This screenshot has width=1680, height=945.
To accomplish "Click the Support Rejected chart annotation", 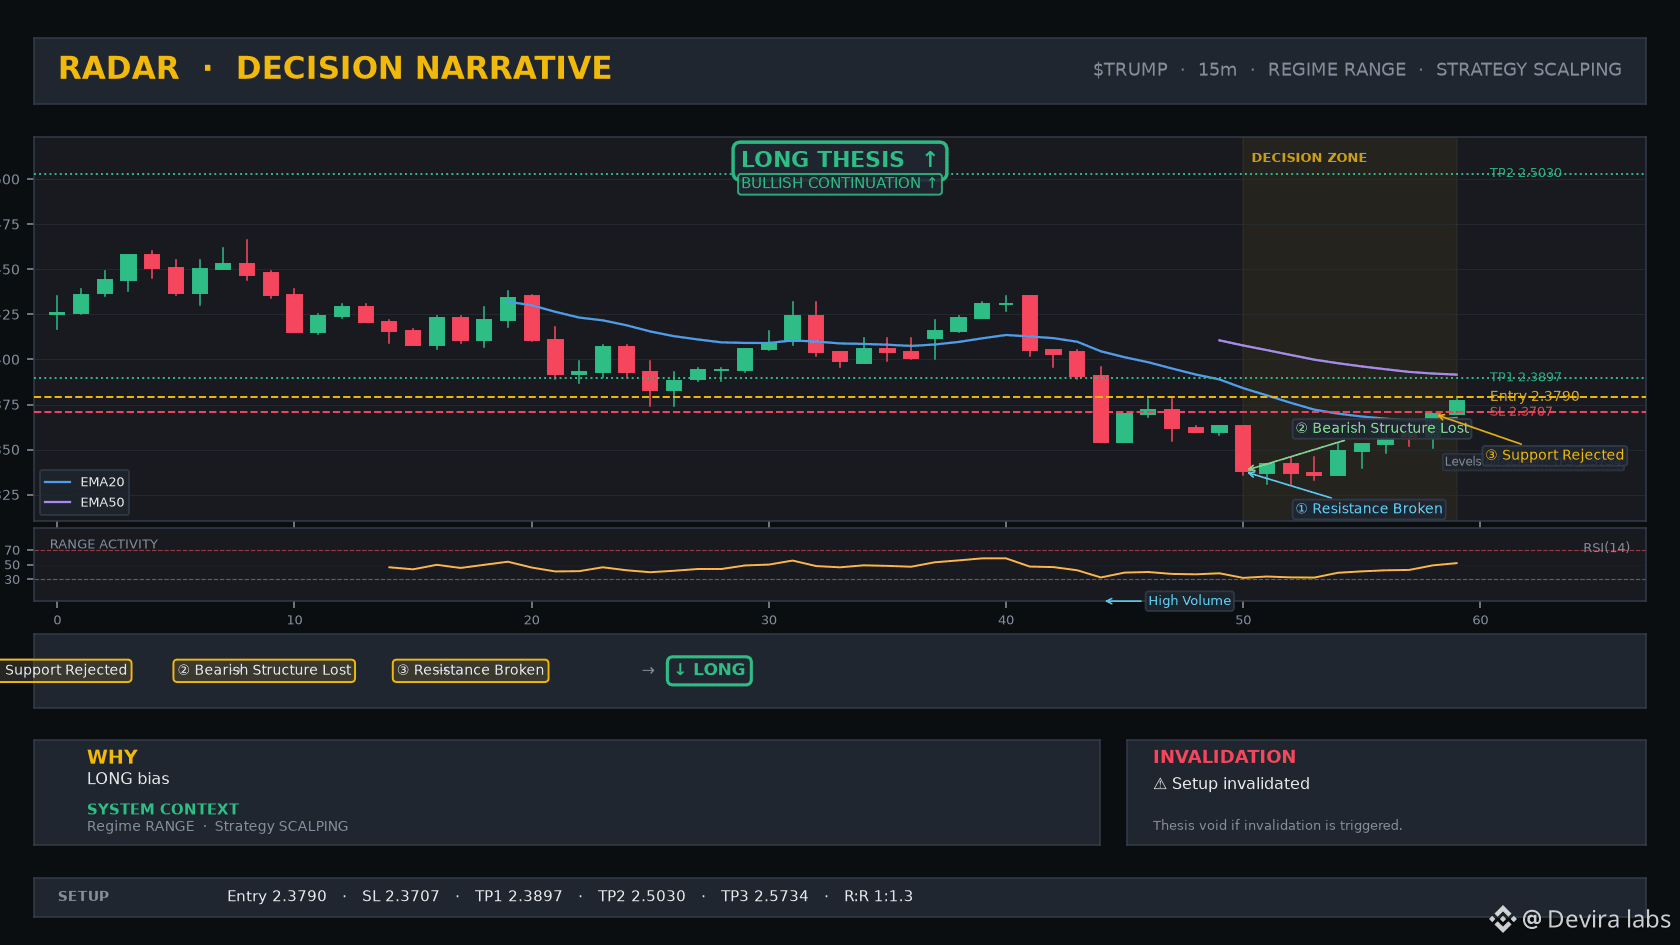I will coord(1554,455).
